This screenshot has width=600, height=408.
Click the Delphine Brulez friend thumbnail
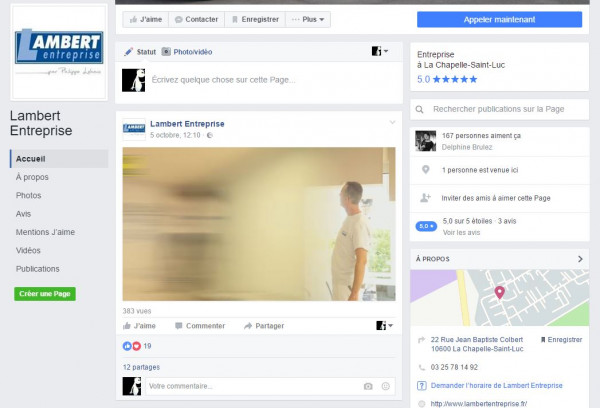click(x=426, y=141)
